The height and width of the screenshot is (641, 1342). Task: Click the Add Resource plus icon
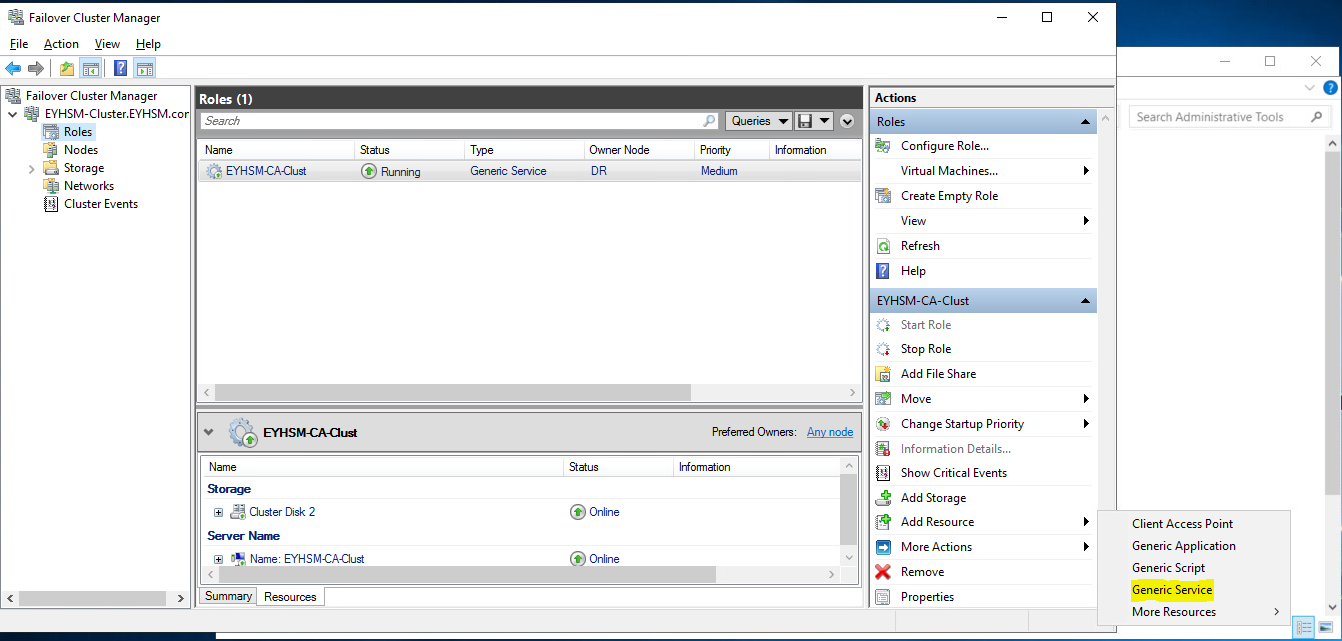pyautogui.click(x=883, y=522)
